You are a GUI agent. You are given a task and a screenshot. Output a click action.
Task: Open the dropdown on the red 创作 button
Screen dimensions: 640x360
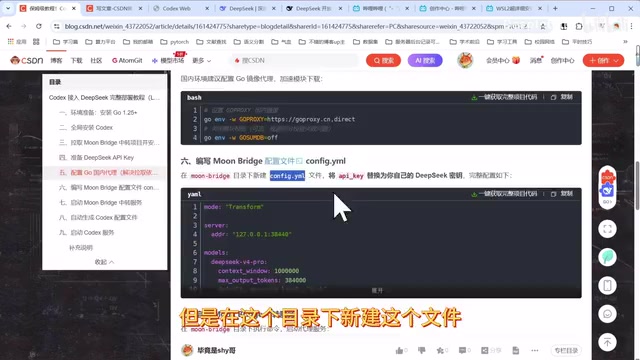pos(616,60)
